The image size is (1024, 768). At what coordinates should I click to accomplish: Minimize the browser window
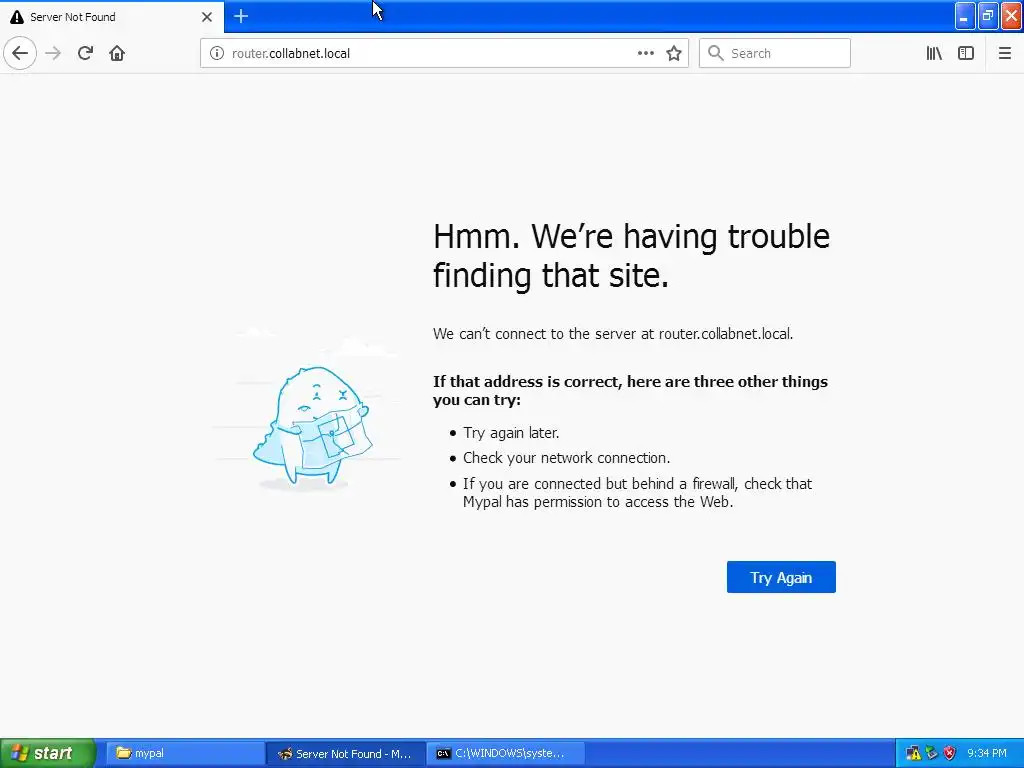[964, 16]
